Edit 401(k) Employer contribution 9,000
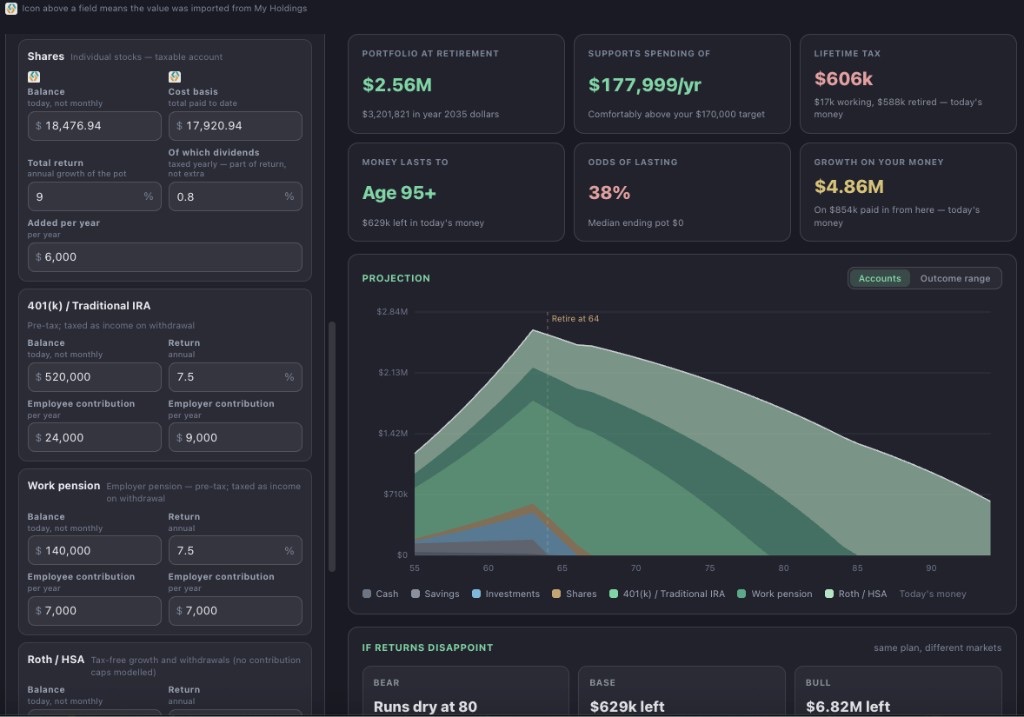The height and width of the screenshot is (717, 1024). tap(235, 438)
